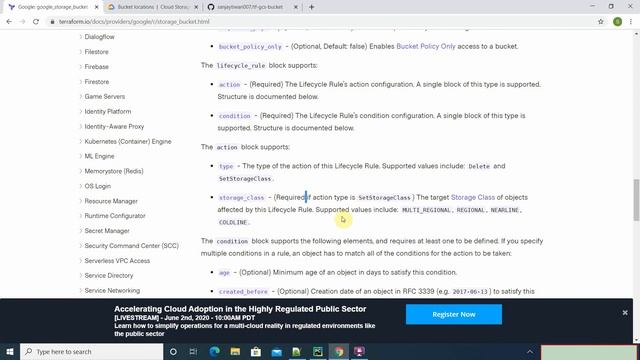Open Microsoft Store from the taskbar
Image resolution: width=640 pixels, height=360 pixels.
256,351
